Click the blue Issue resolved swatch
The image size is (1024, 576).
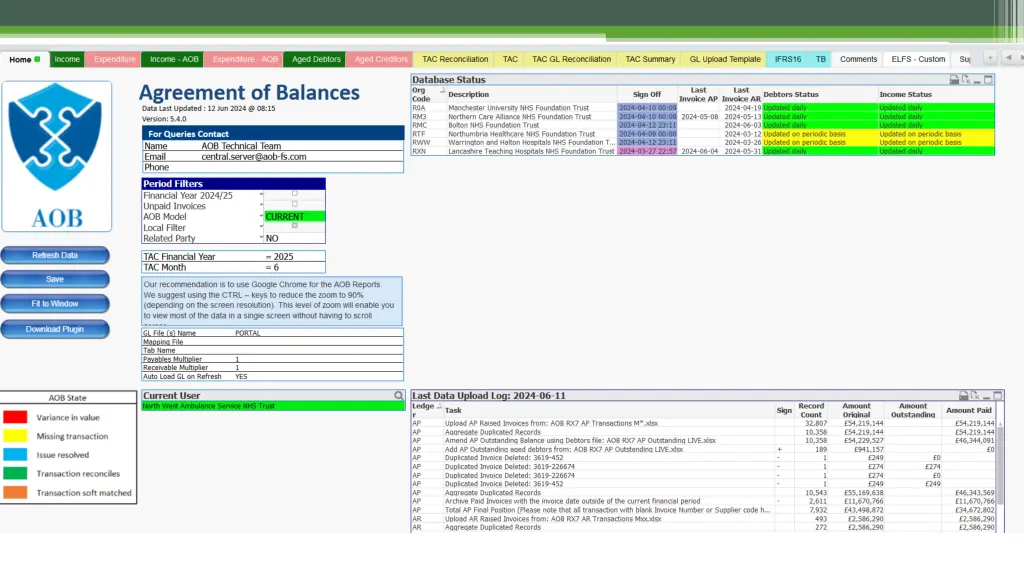pyautogui.click(x=15, y=455)
